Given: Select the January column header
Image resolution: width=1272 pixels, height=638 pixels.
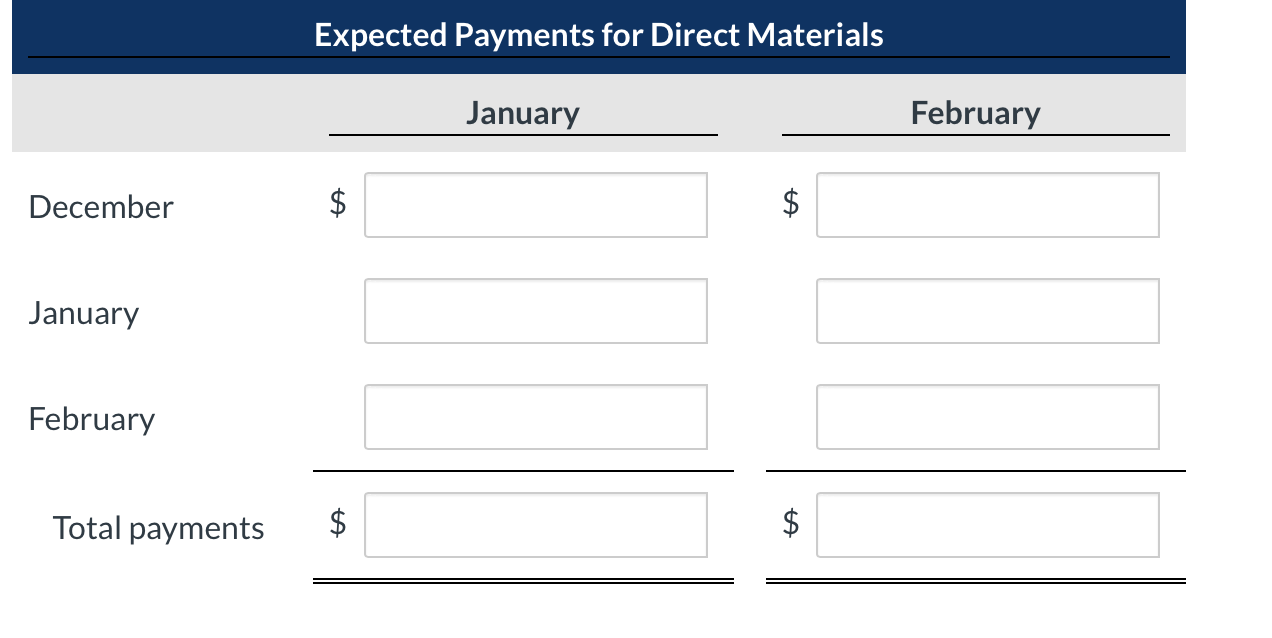Looking at the screenshot, I should click(x=522, y=112).
